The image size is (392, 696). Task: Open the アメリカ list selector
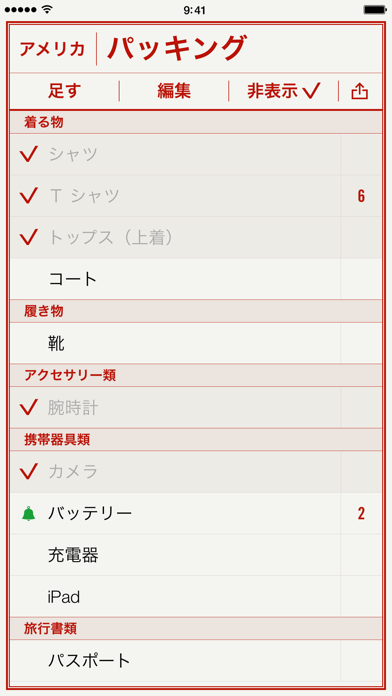(x=52, y=49)
